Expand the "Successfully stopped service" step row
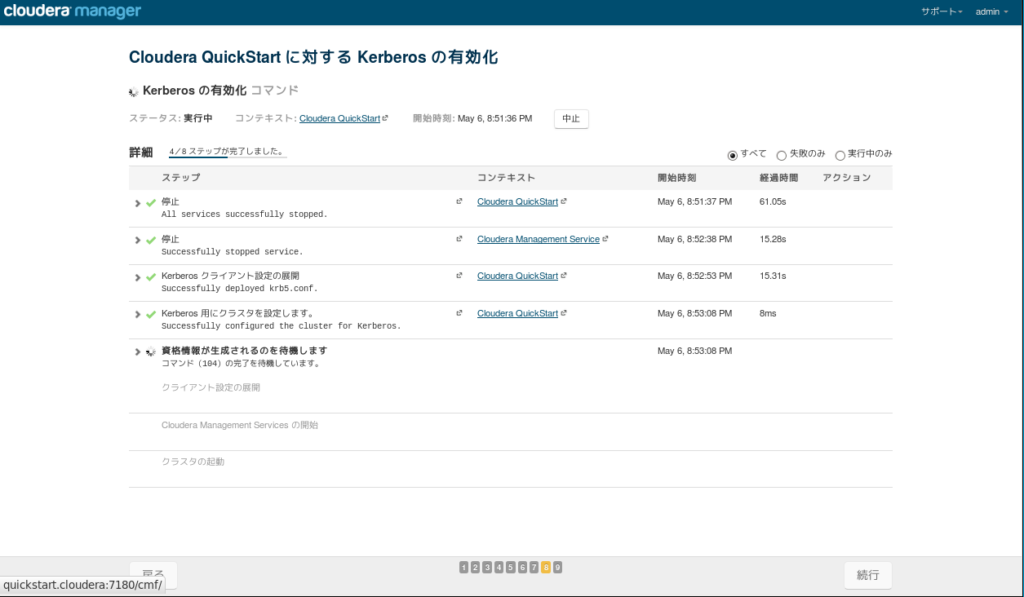Viewport: 1024px width, 597px height. click(137, 240)
